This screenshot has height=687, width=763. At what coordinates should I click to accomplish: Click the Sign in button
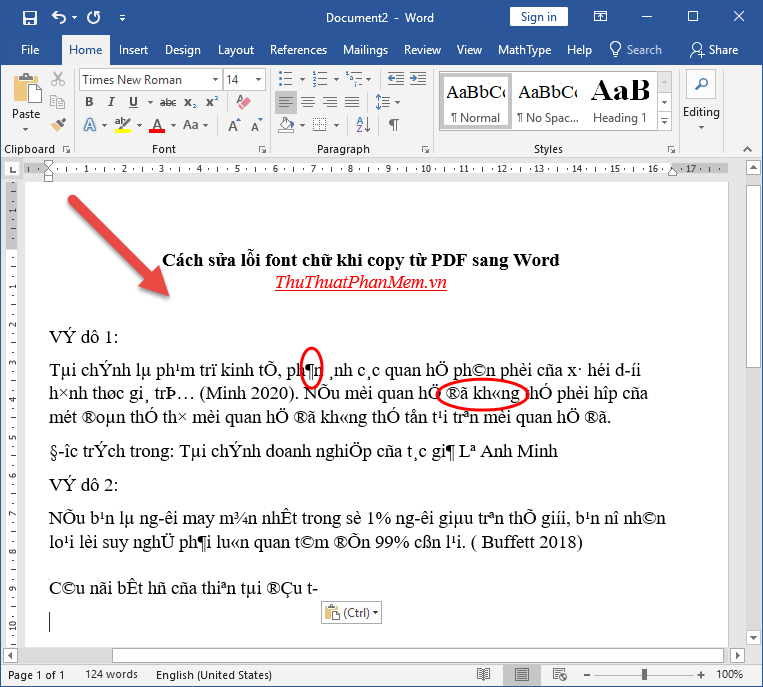[539, 17]
